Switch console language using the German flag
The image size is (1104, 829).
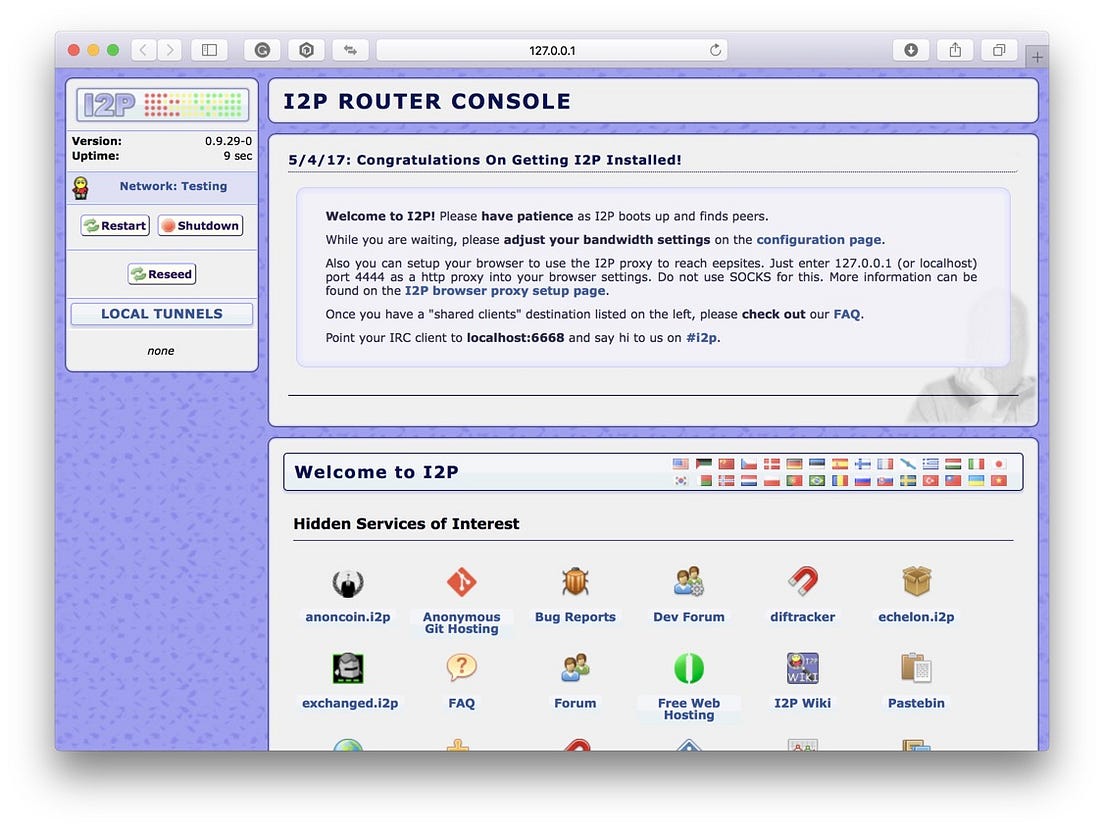click(792, 464)
